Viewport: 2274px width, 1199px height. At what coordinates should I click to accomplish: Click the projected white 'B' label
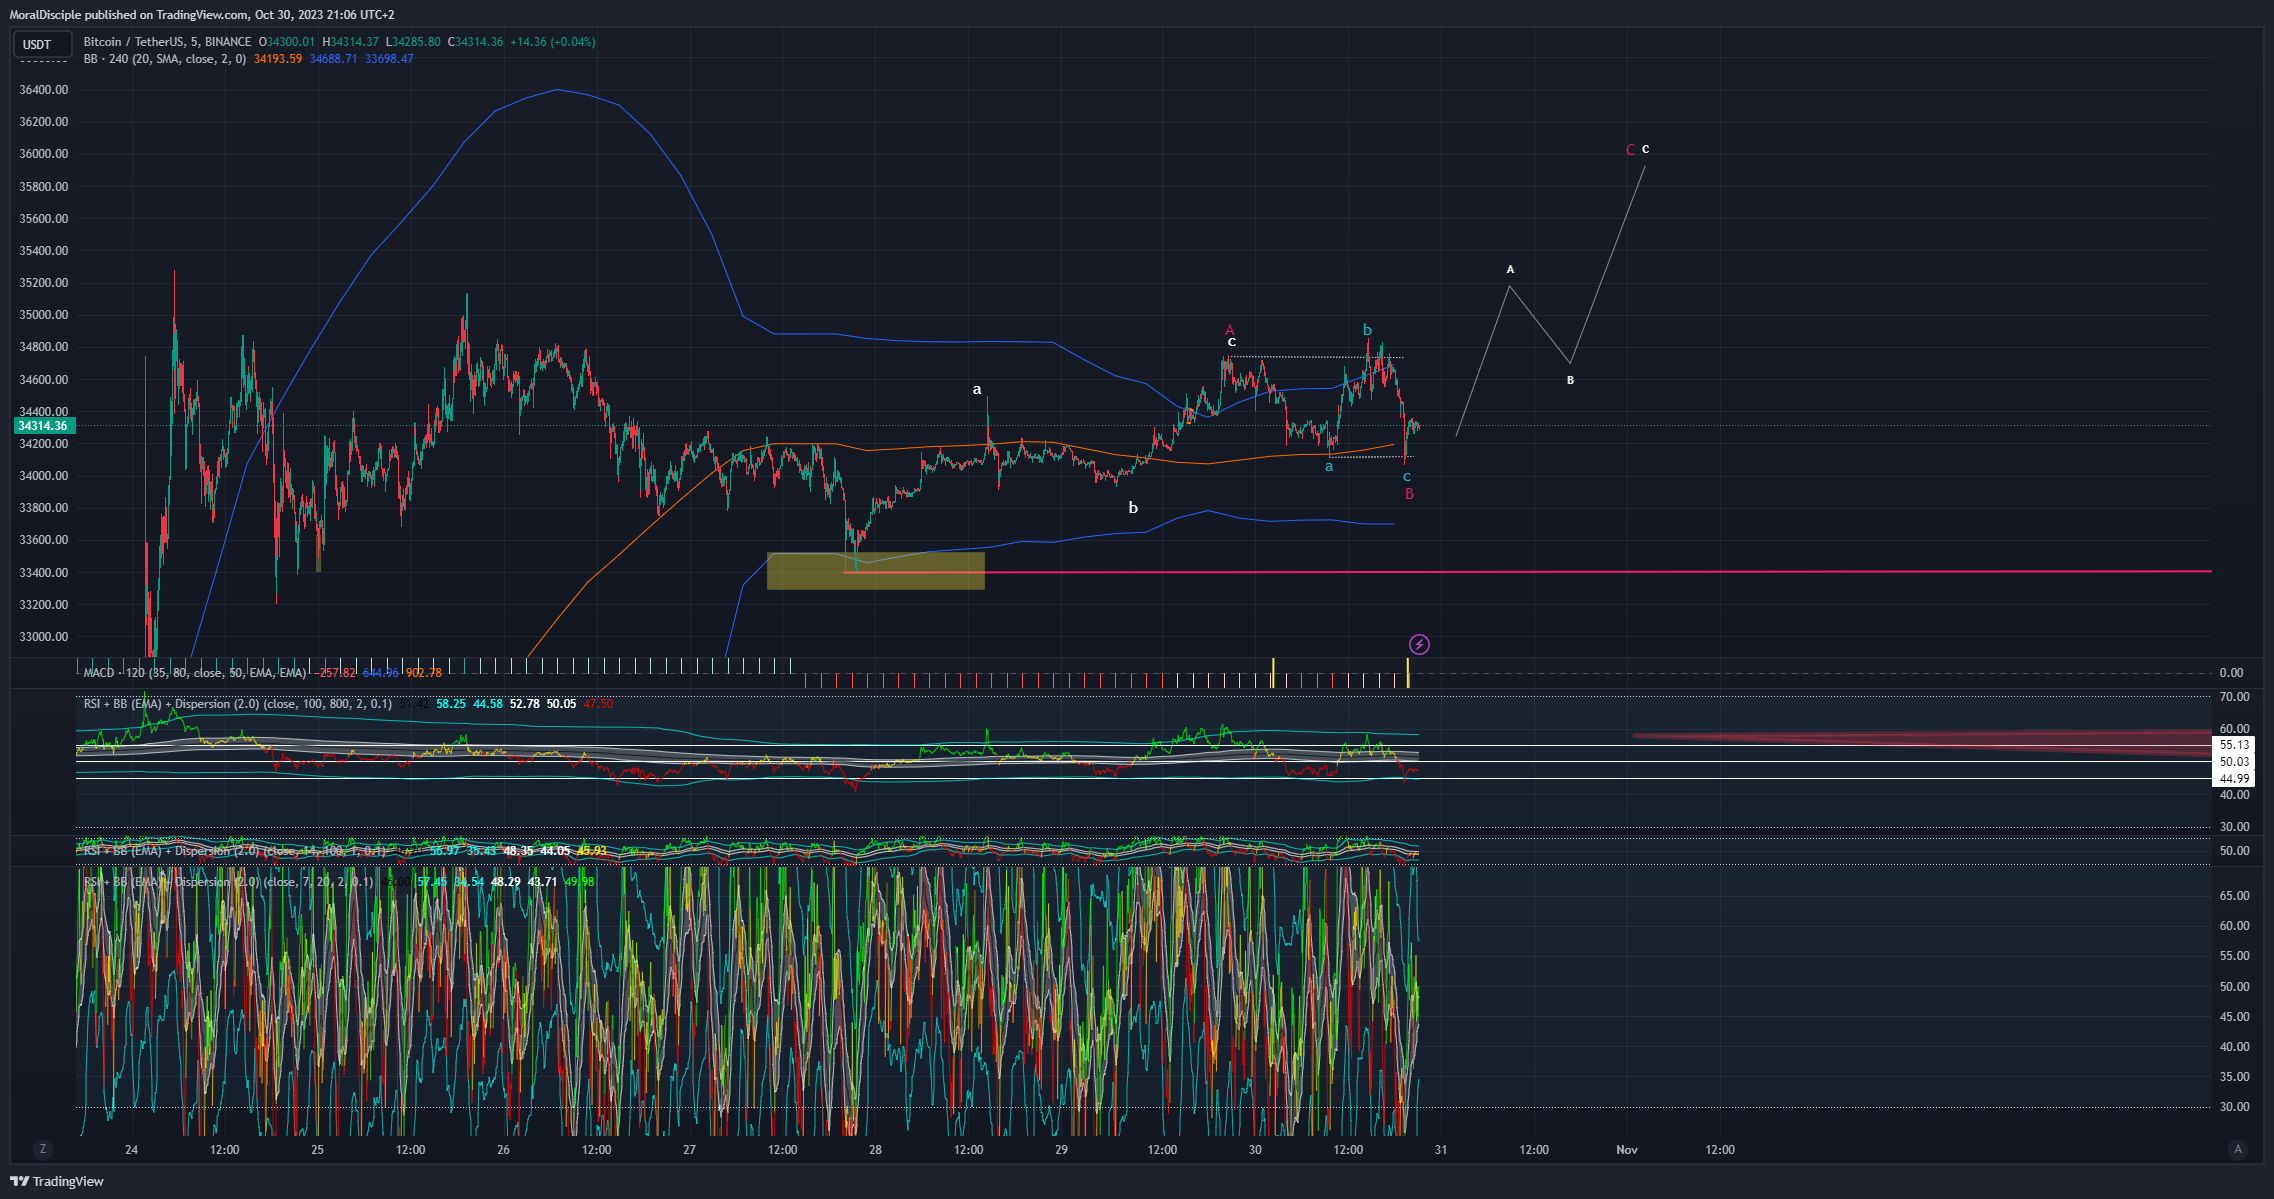pos(1570,381)
